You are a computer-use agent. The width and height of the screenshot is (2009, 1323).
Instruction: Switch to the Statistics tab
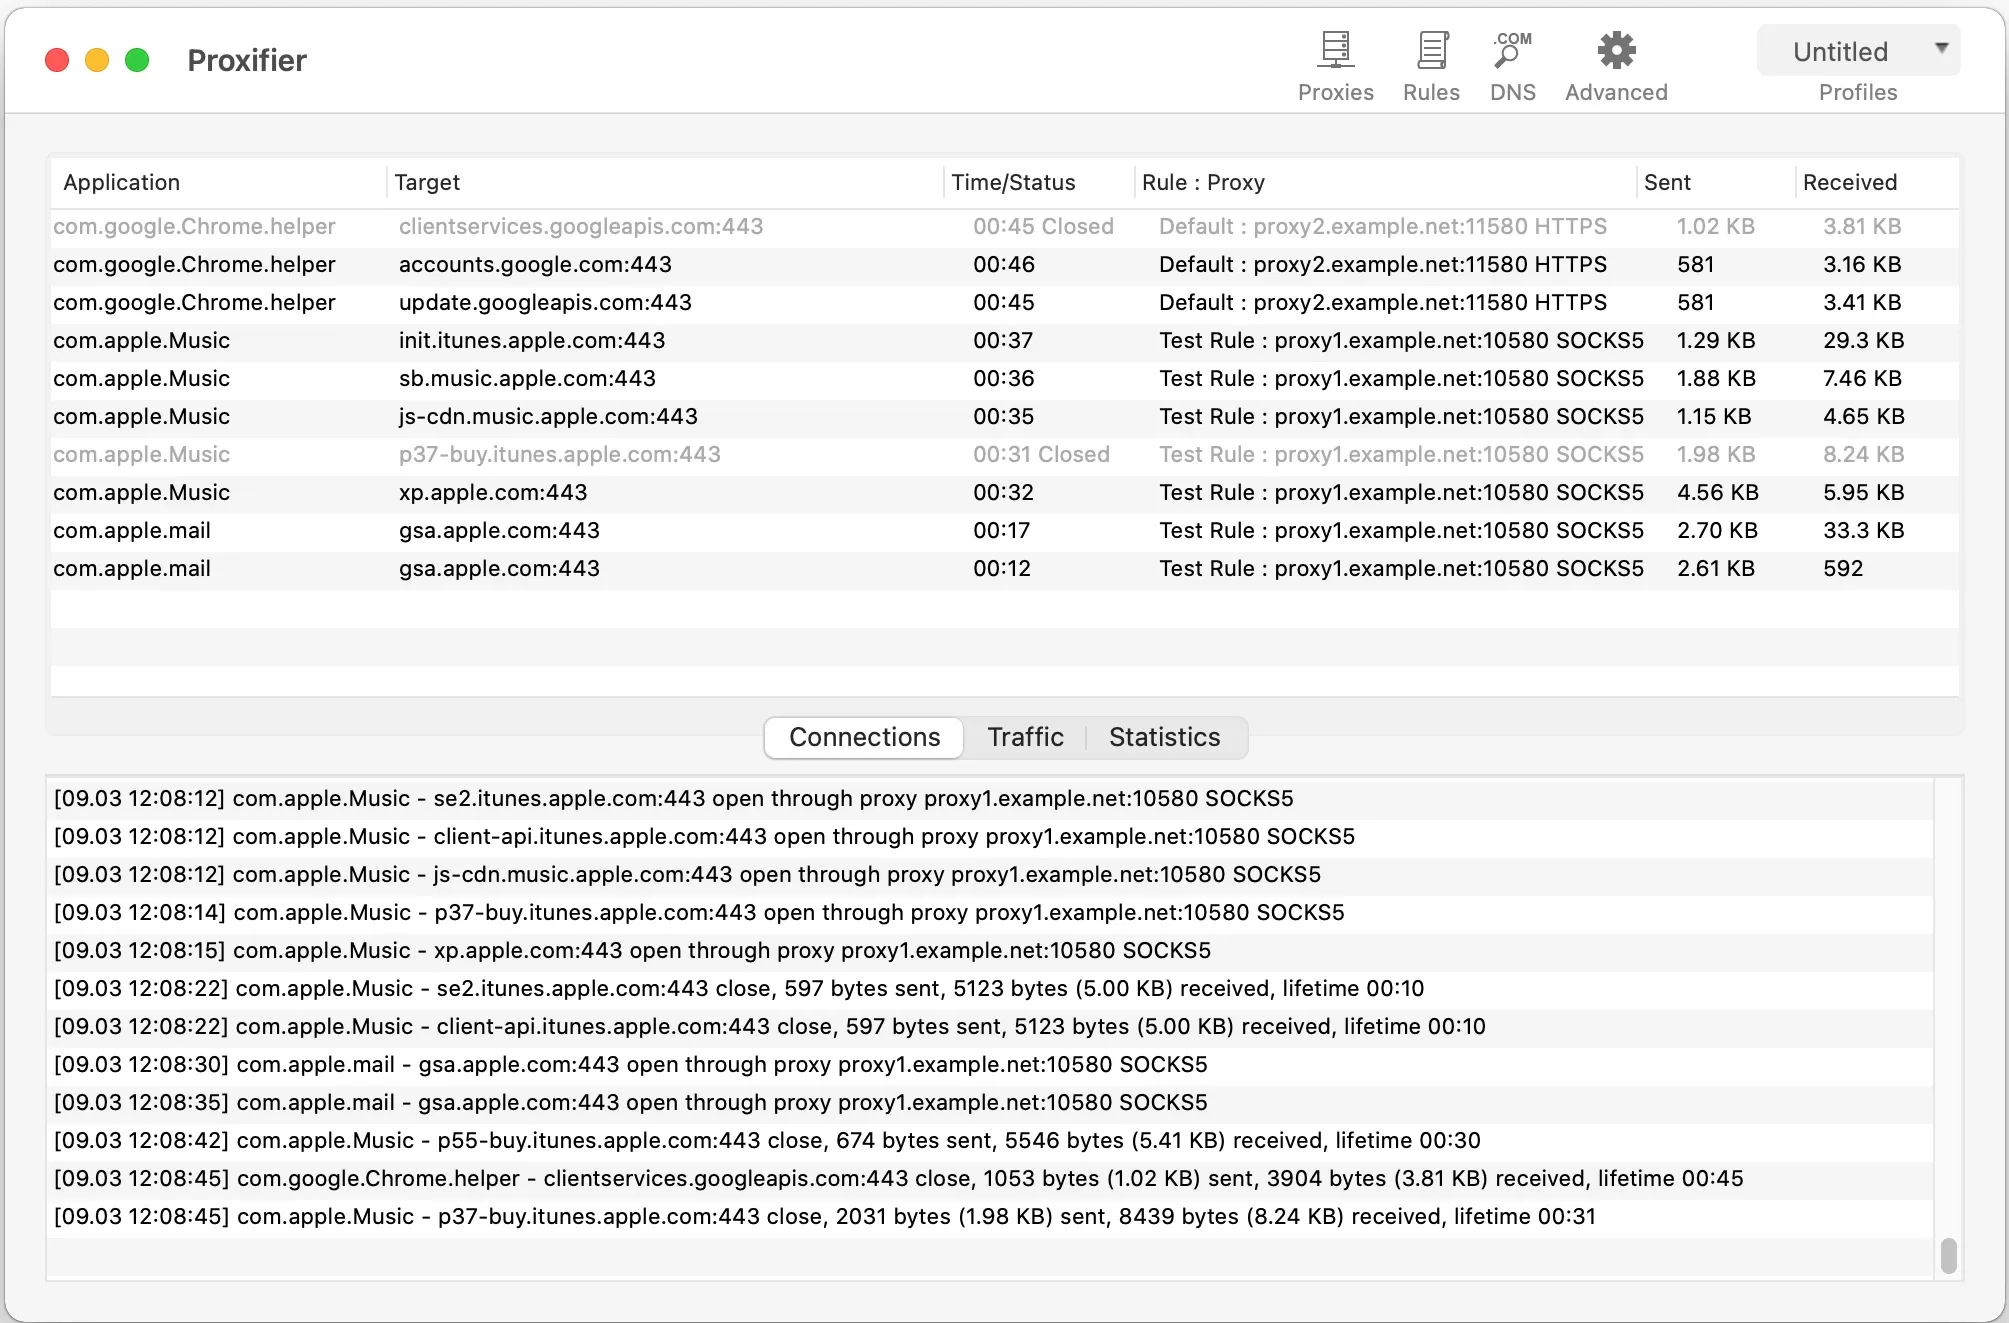(1164, 737)
